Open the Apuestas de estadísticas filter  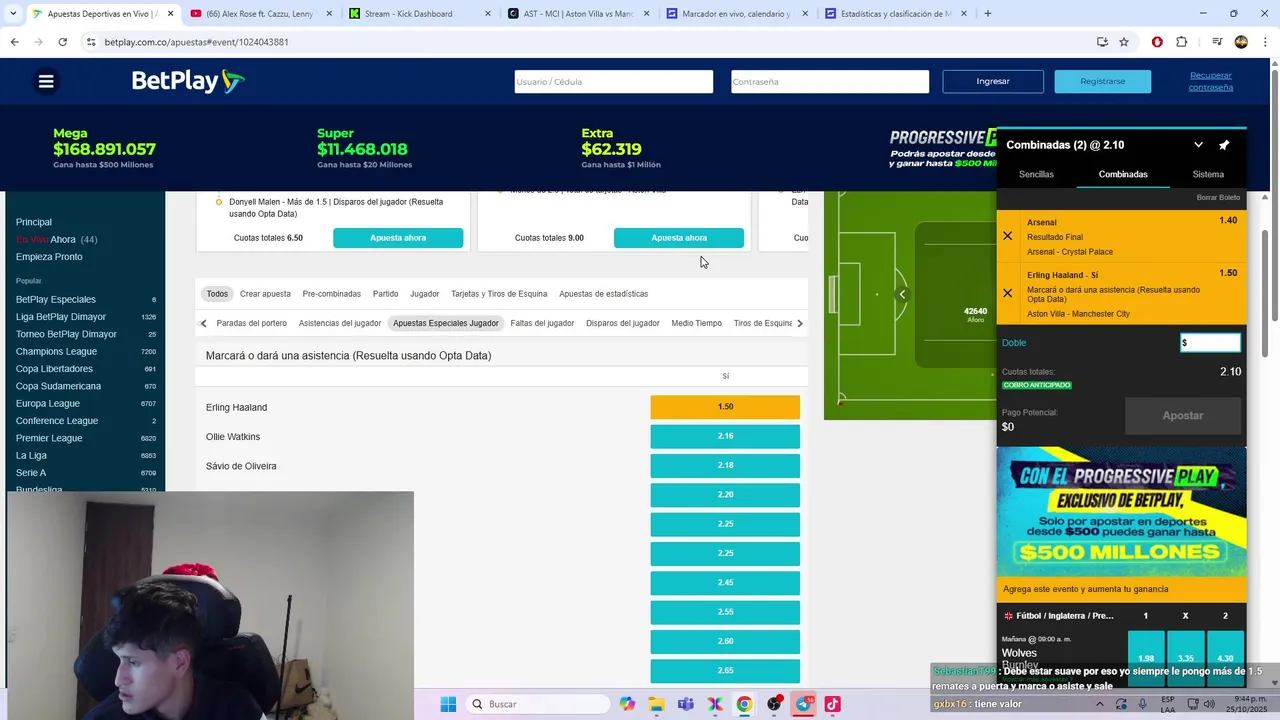603,294
